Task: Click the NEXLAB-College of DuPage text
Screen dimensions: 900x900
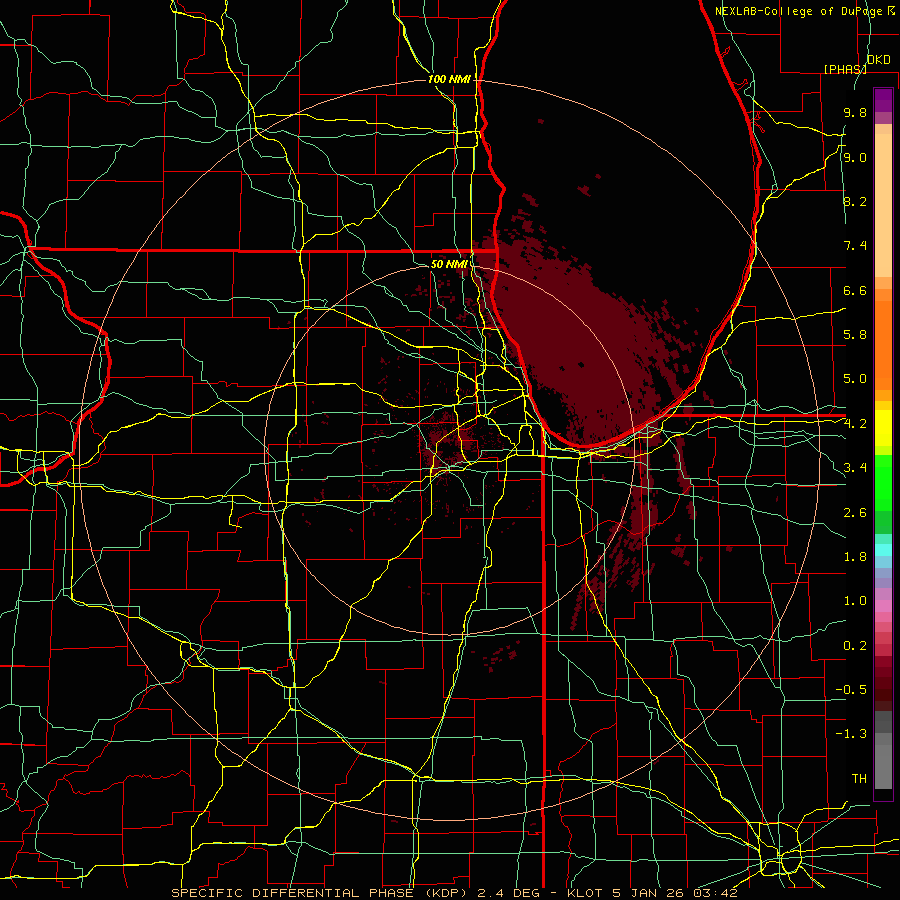Action: point(799,11)
